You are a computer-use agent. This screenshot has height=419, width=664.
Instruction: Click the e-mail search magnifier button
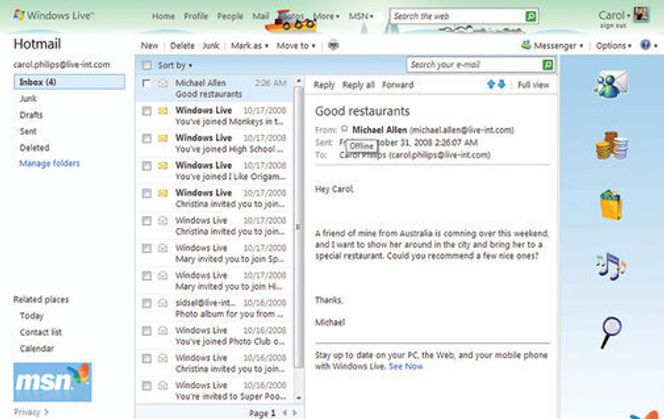[x=547, y=65]
